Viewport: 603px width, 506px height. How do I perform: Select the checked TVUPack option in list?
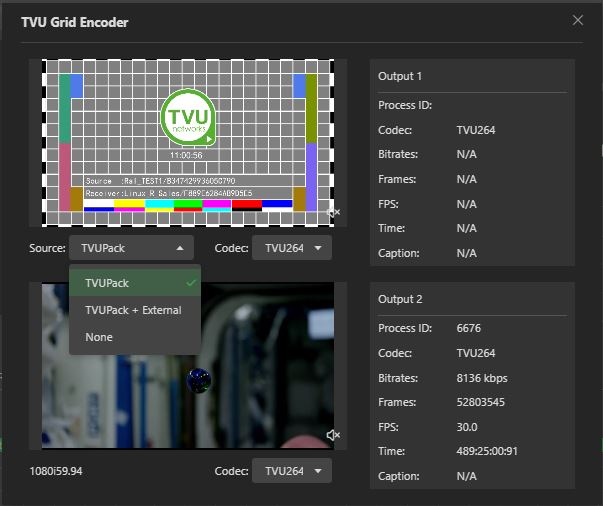(135, 283)
